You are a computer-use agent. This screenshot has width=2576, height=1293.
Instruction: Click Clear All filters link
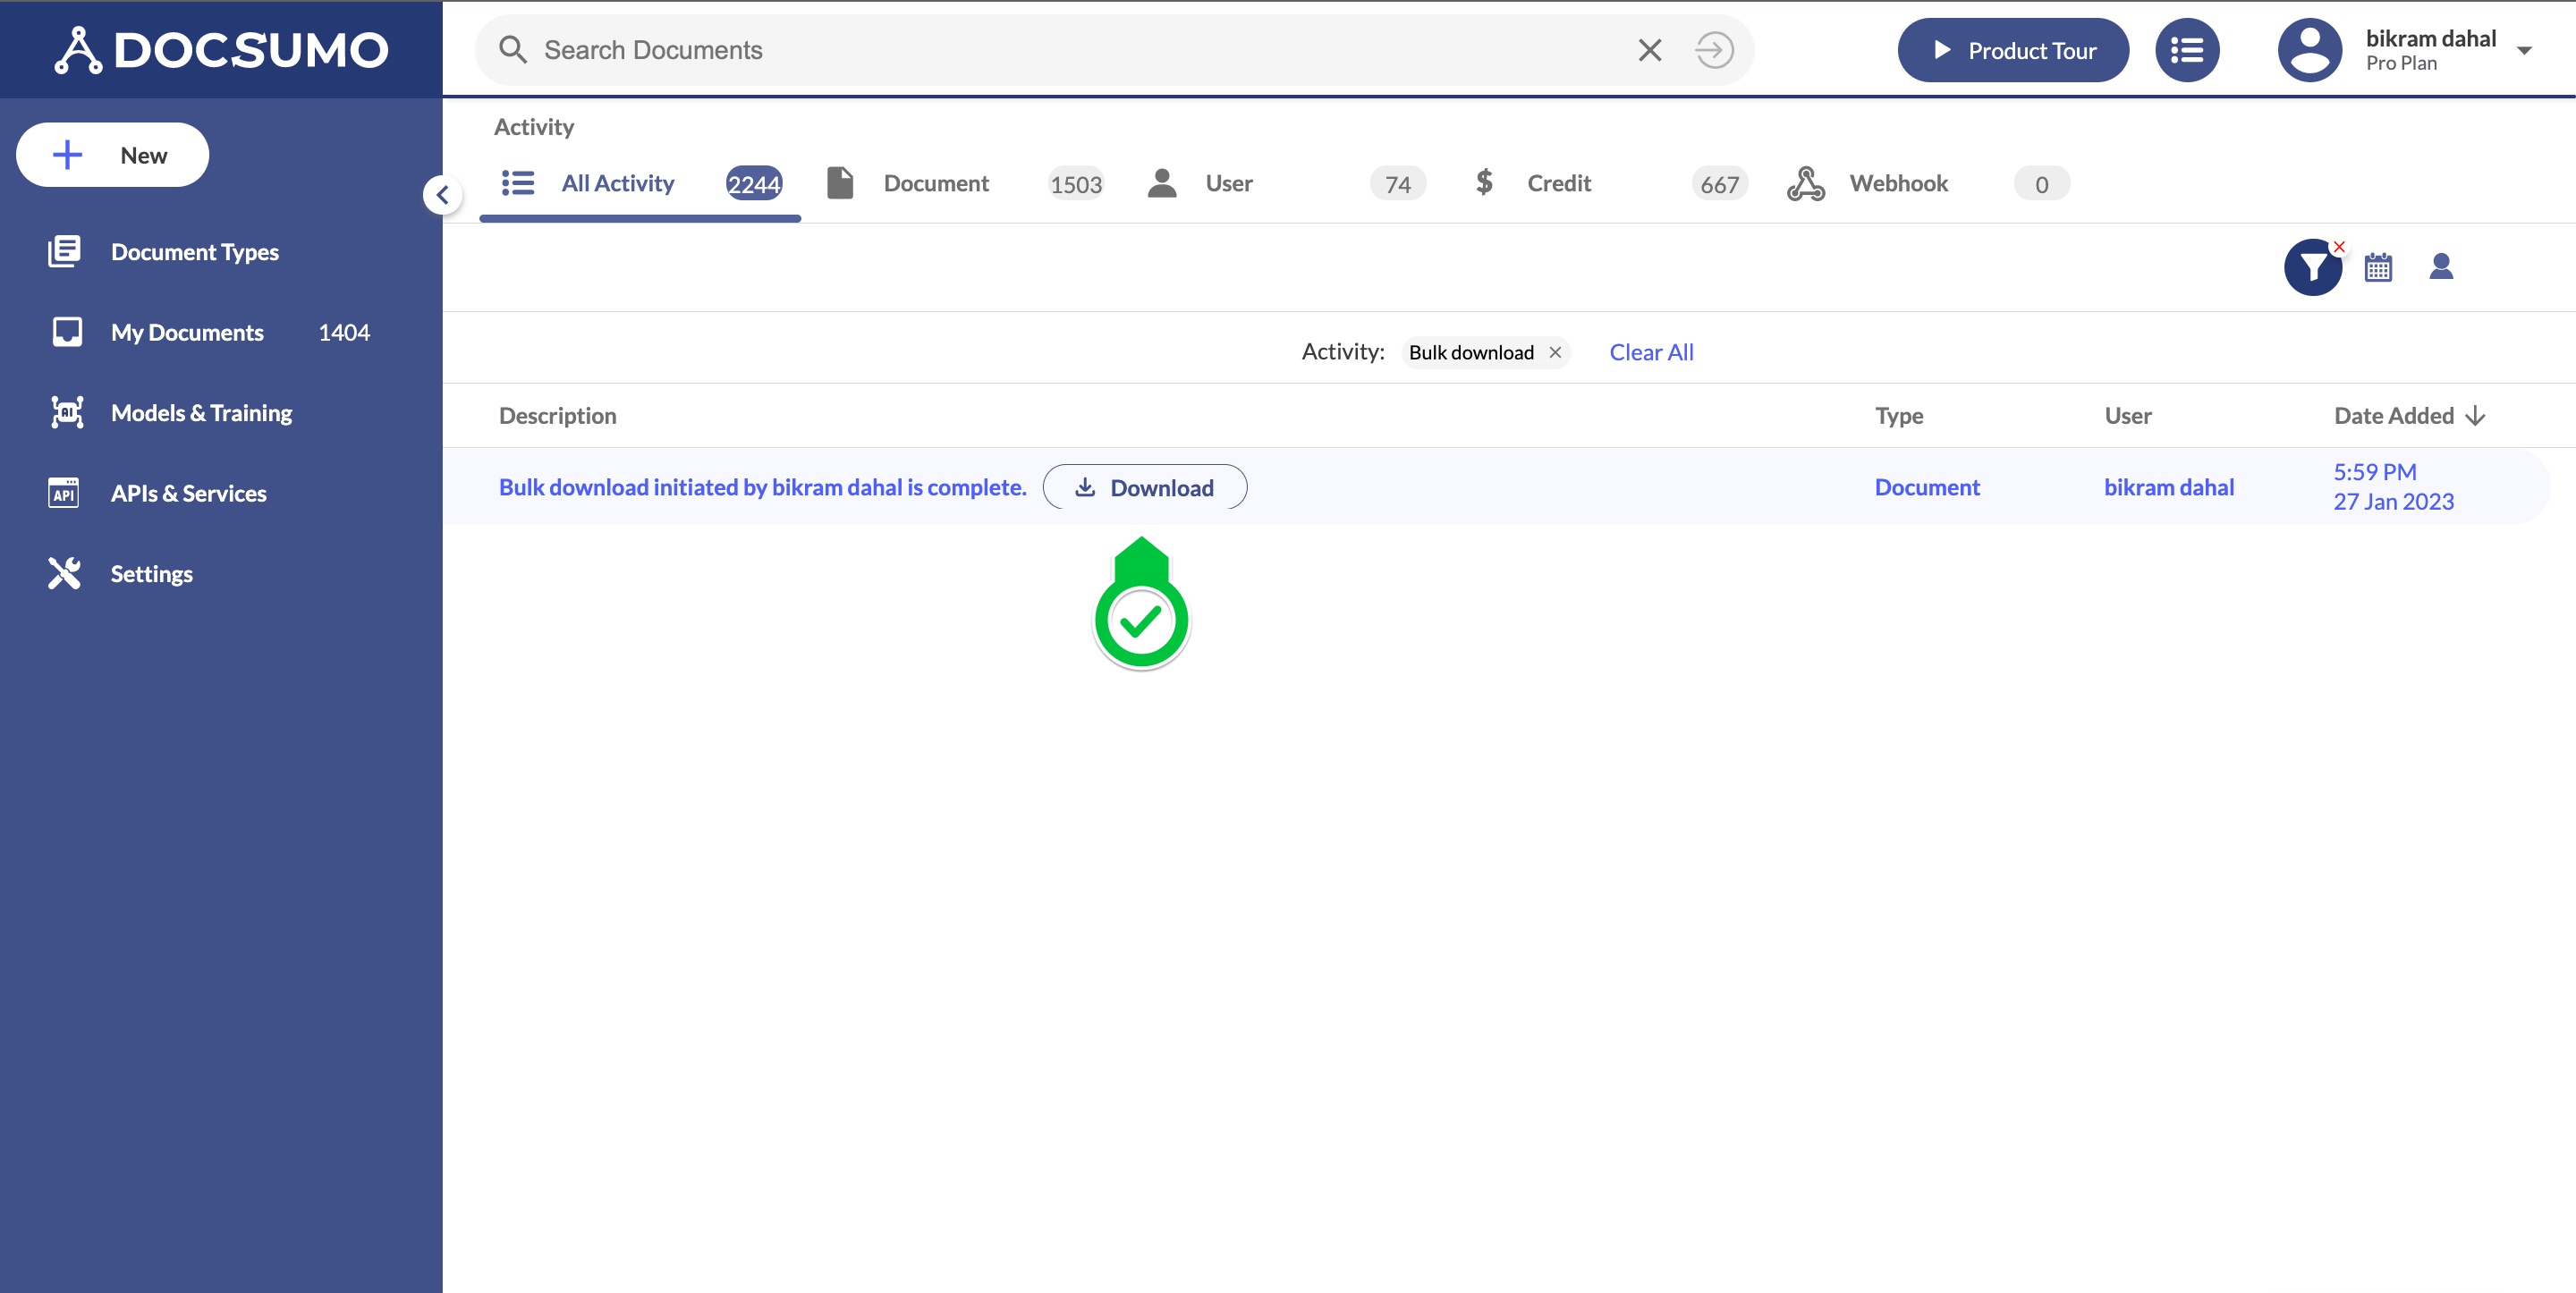pos(1651,352)
